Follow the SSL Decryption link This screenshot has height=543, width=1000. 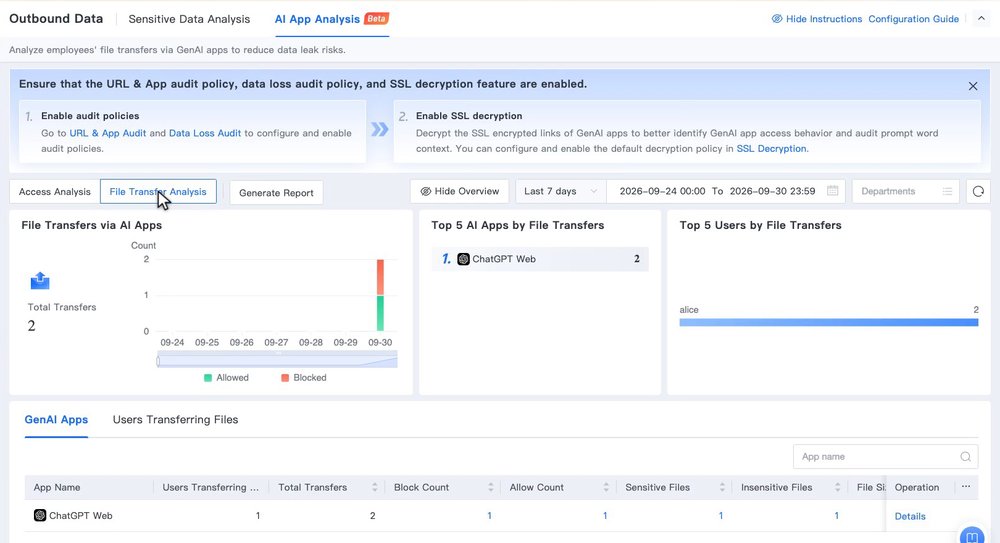771,149
